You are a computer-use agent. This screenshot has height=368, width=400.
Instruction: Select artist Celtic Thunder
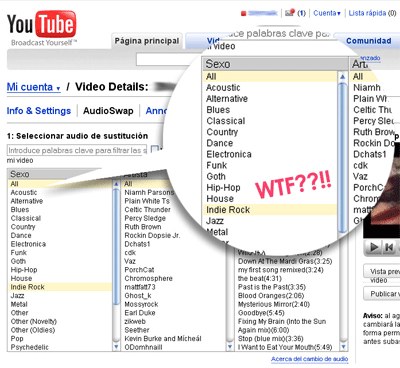click(147, 210)
